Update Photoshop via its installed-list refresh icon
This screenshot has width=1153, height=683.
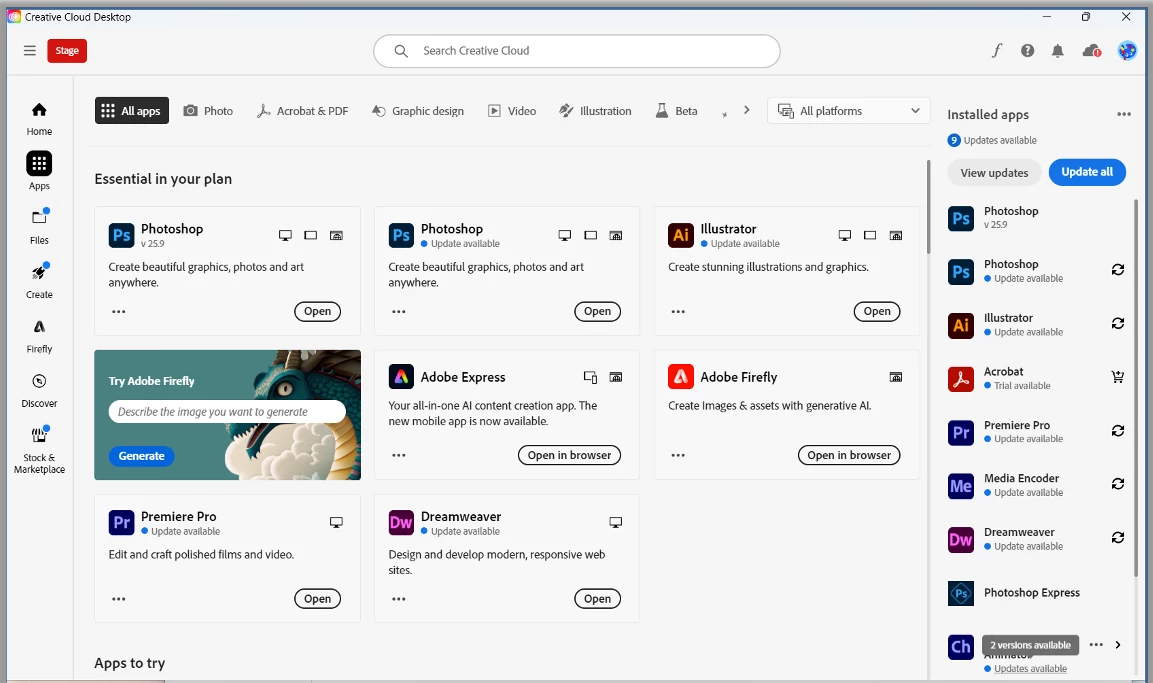click(x=1118, y=270)
